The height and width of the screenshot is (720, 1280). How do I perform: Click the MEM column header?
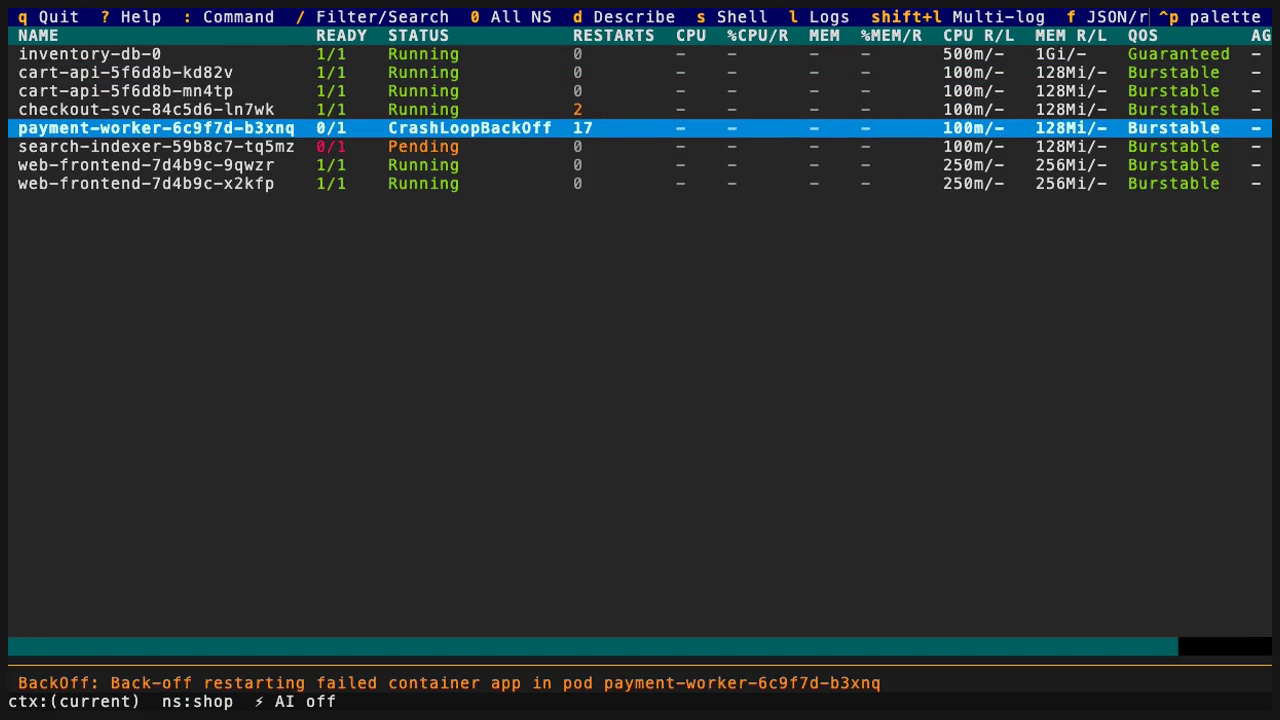tap(824, 35)
